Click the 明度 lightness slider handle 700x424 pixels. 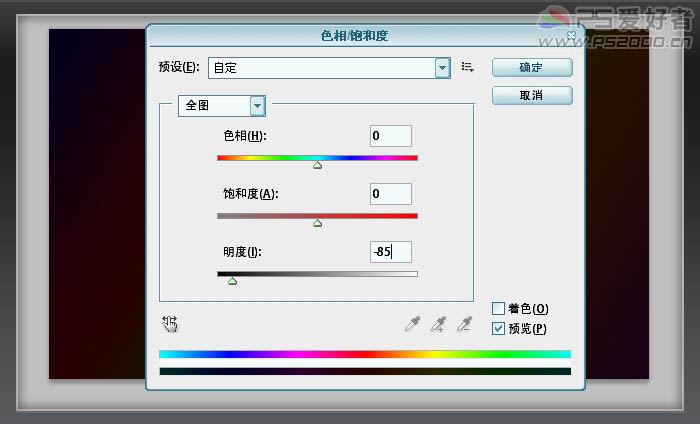click(x=232, y=282)
